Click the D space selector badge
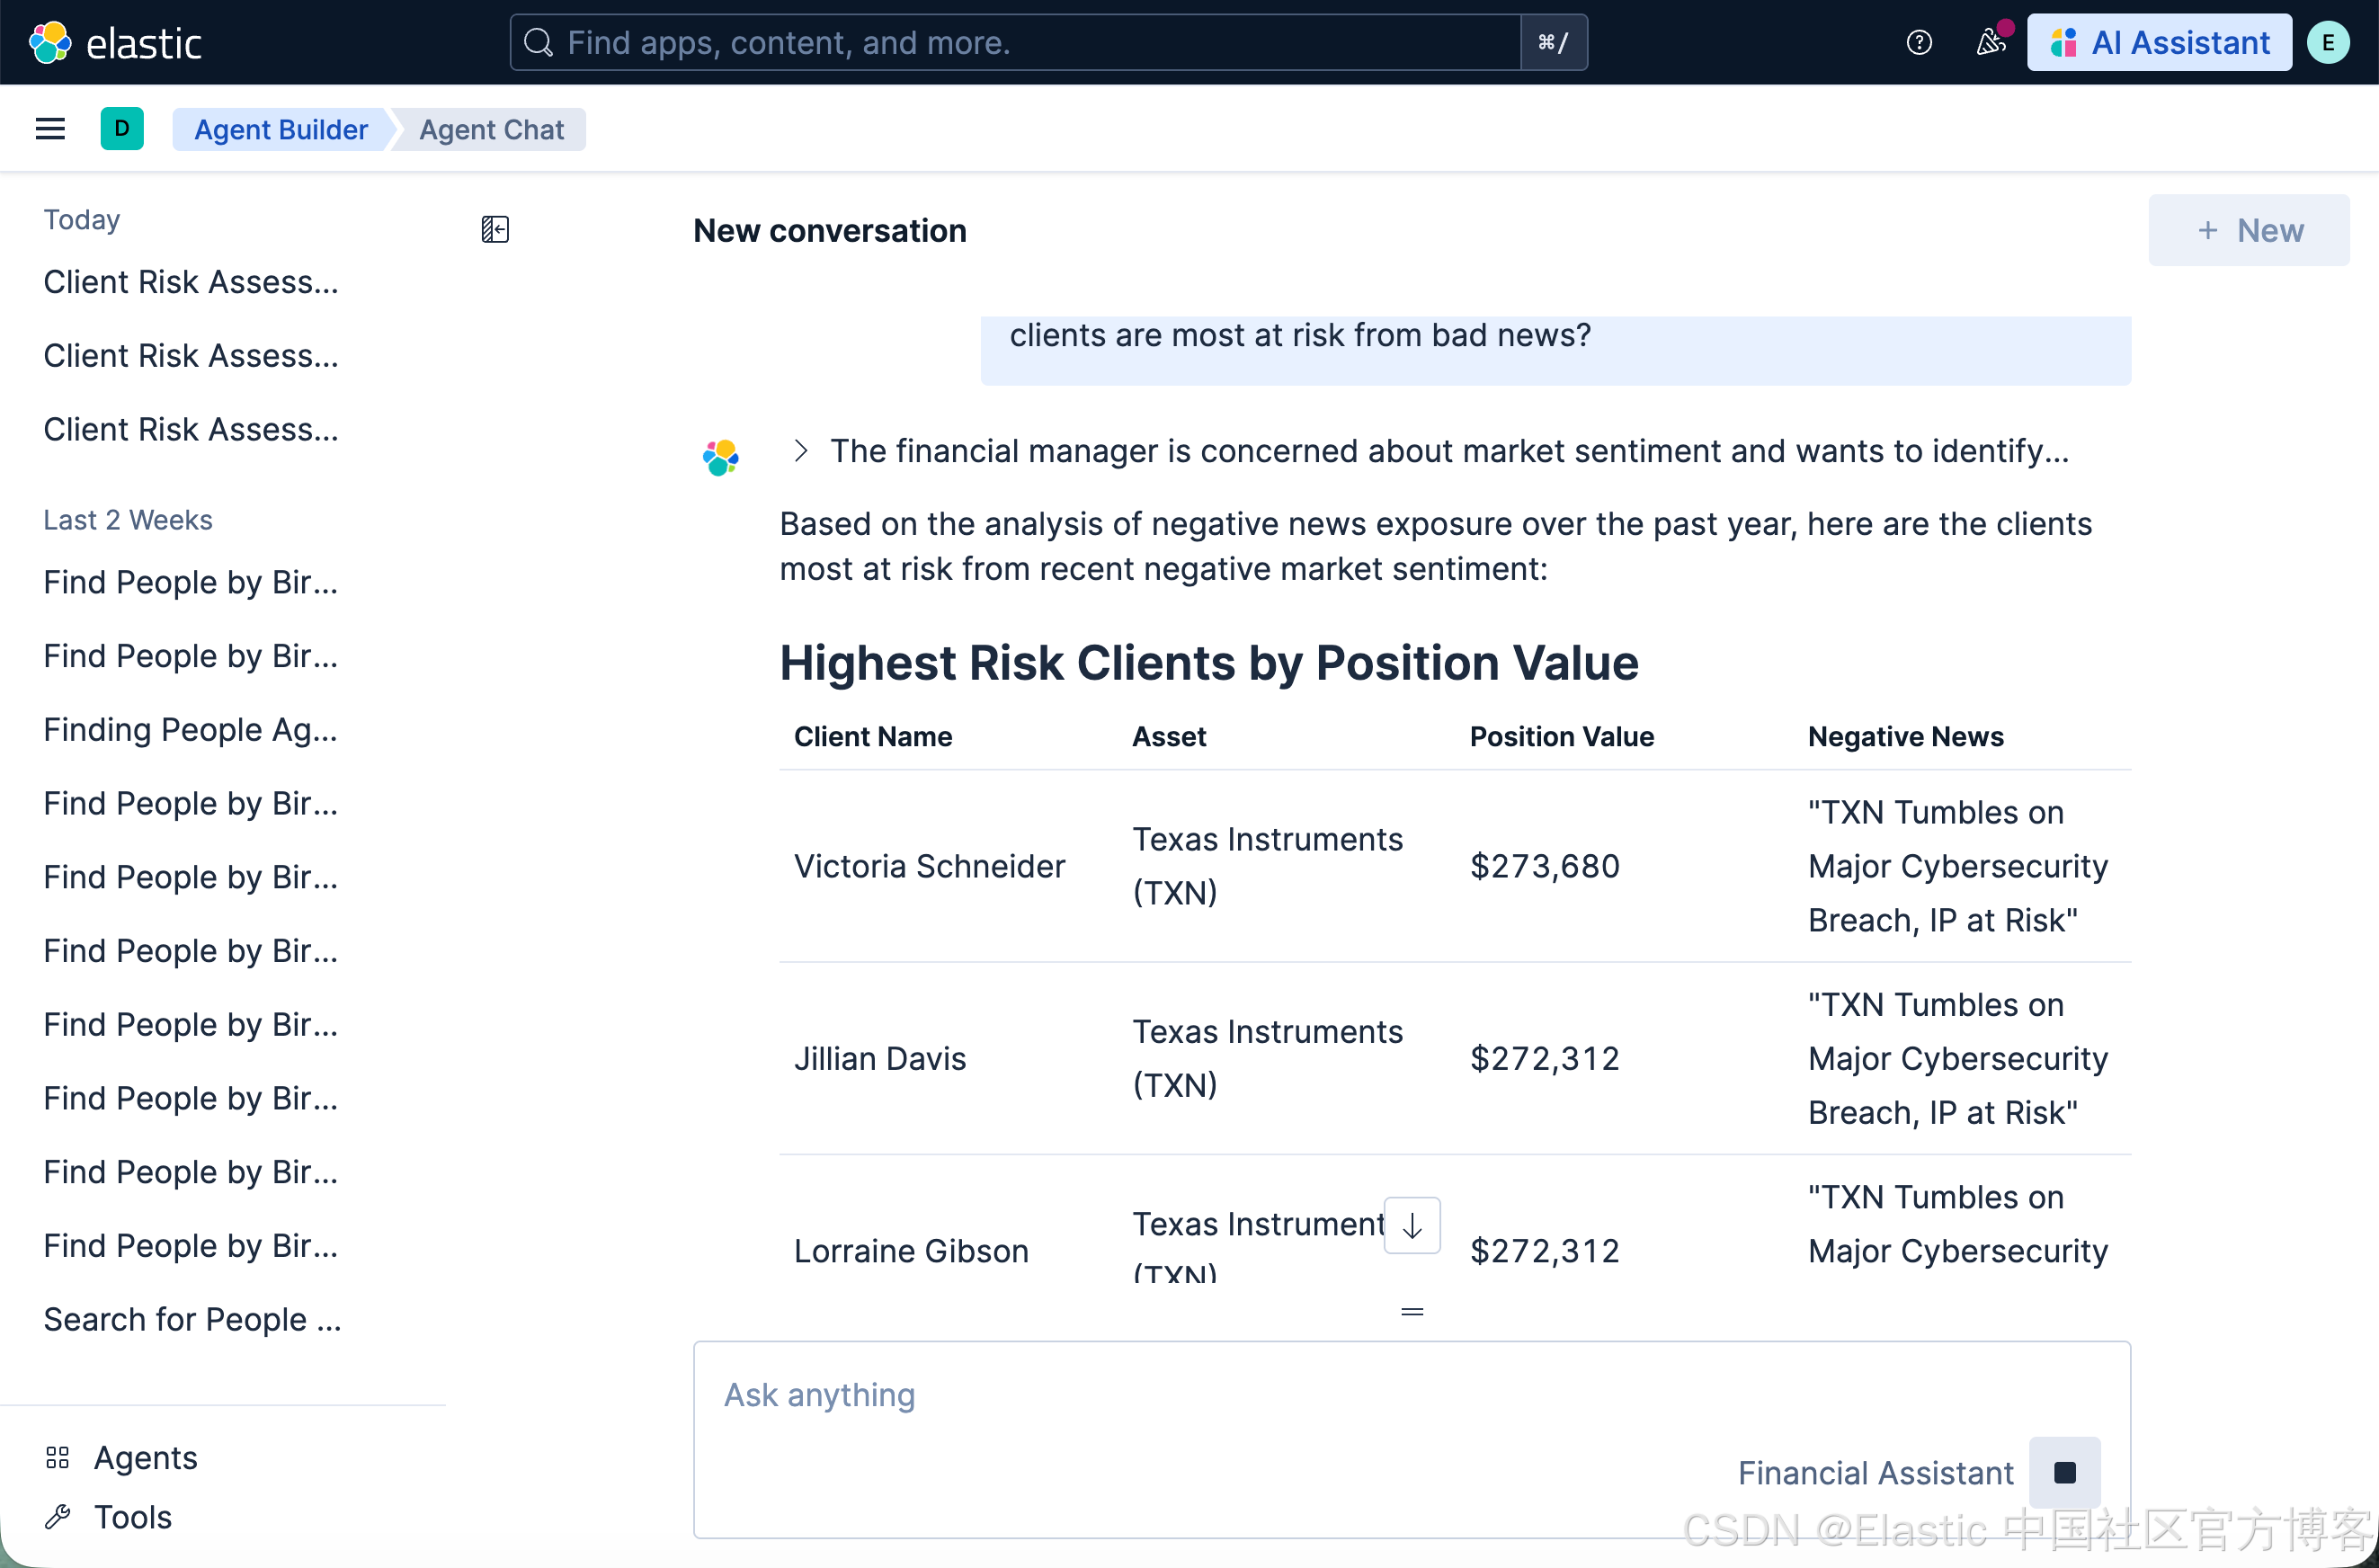Image resolution: width=2379 pixels, height=1568 pixels. [x=122, y=129]
